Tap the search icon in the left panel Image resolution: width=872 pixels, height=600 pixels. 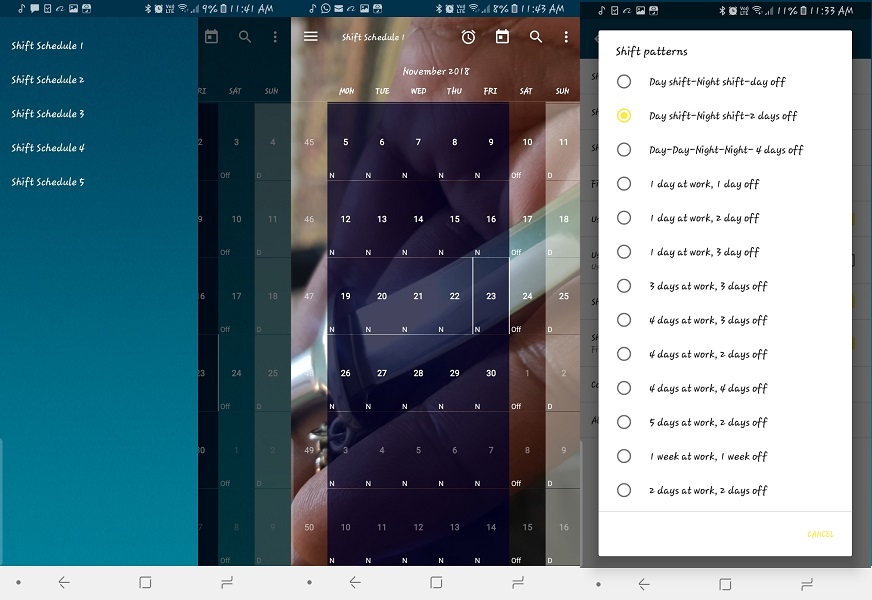point(245,36)
